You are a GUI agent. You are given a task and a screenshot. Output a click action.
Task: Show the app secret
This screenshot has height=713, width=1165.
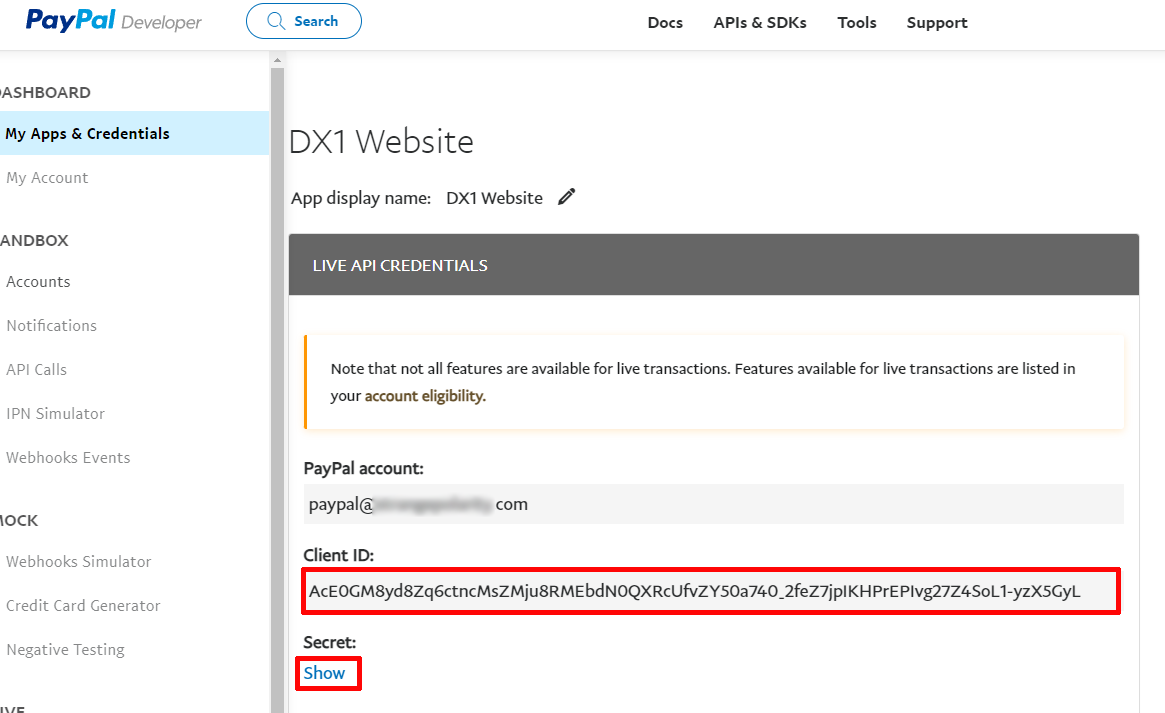[324, 673]
